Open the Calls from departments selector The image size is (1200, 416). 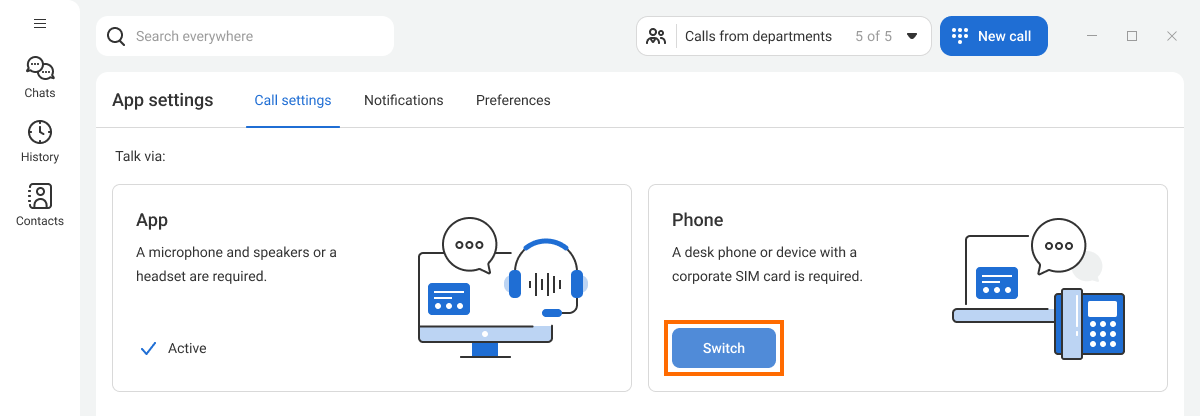(x=784, y=36)
